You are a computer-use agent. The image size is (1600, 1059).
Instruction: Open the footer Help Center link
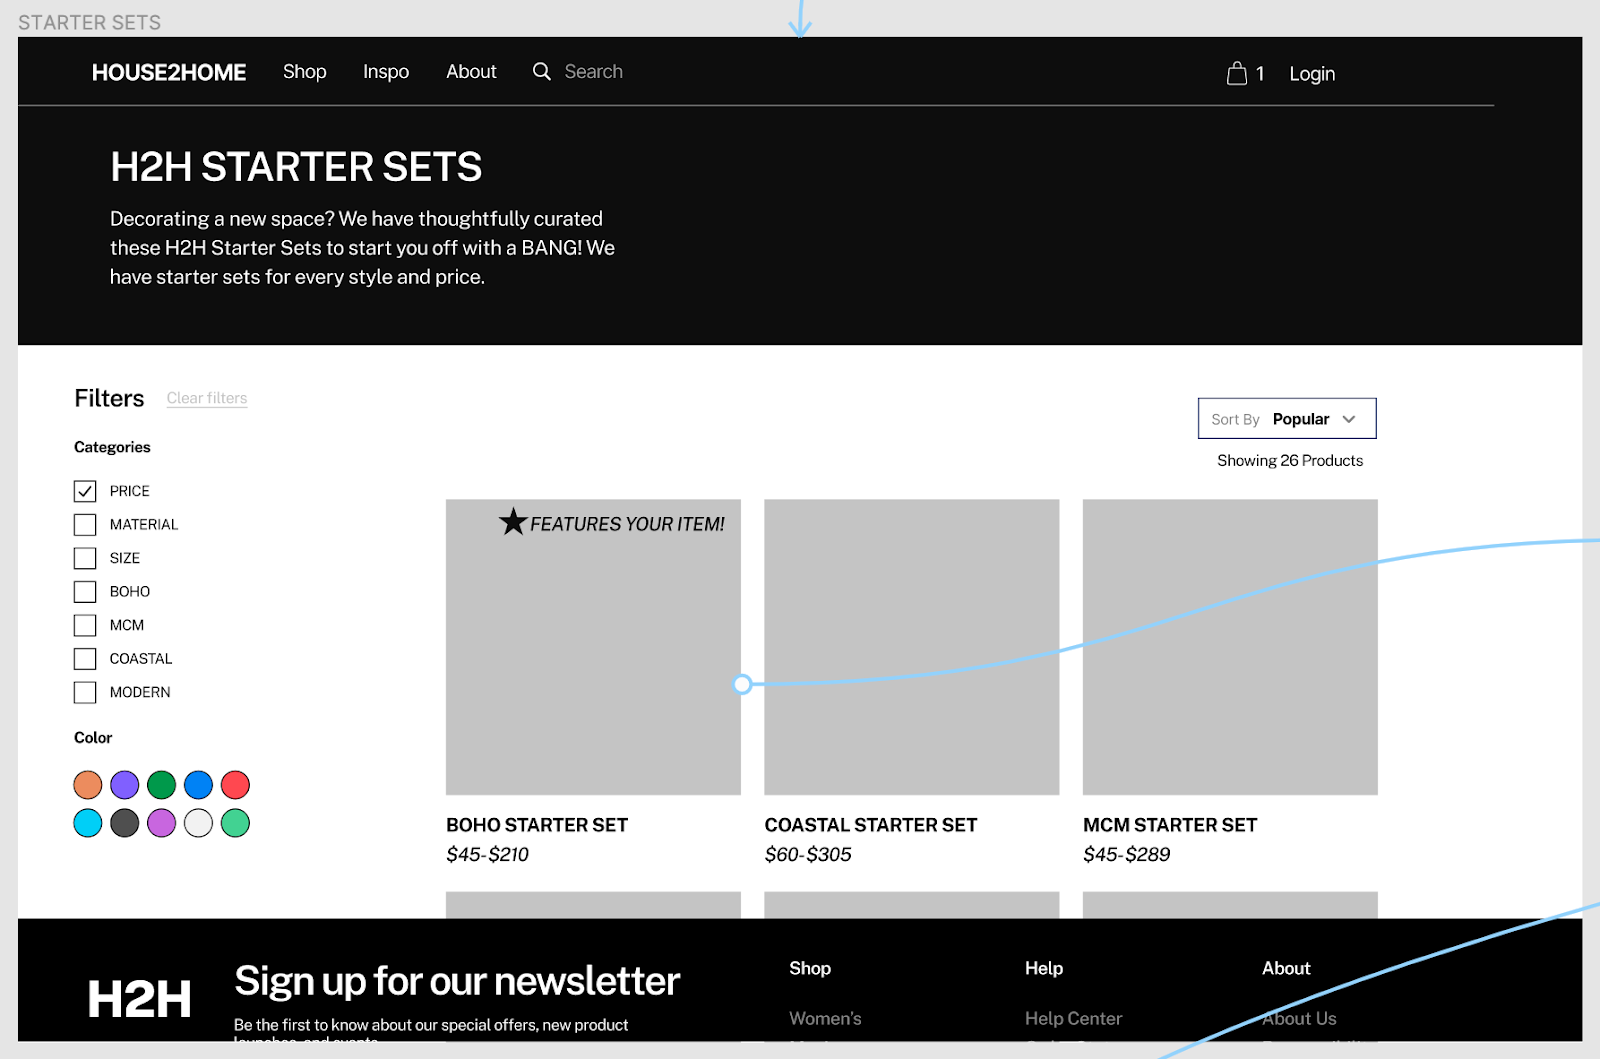coord(1073,1018)
